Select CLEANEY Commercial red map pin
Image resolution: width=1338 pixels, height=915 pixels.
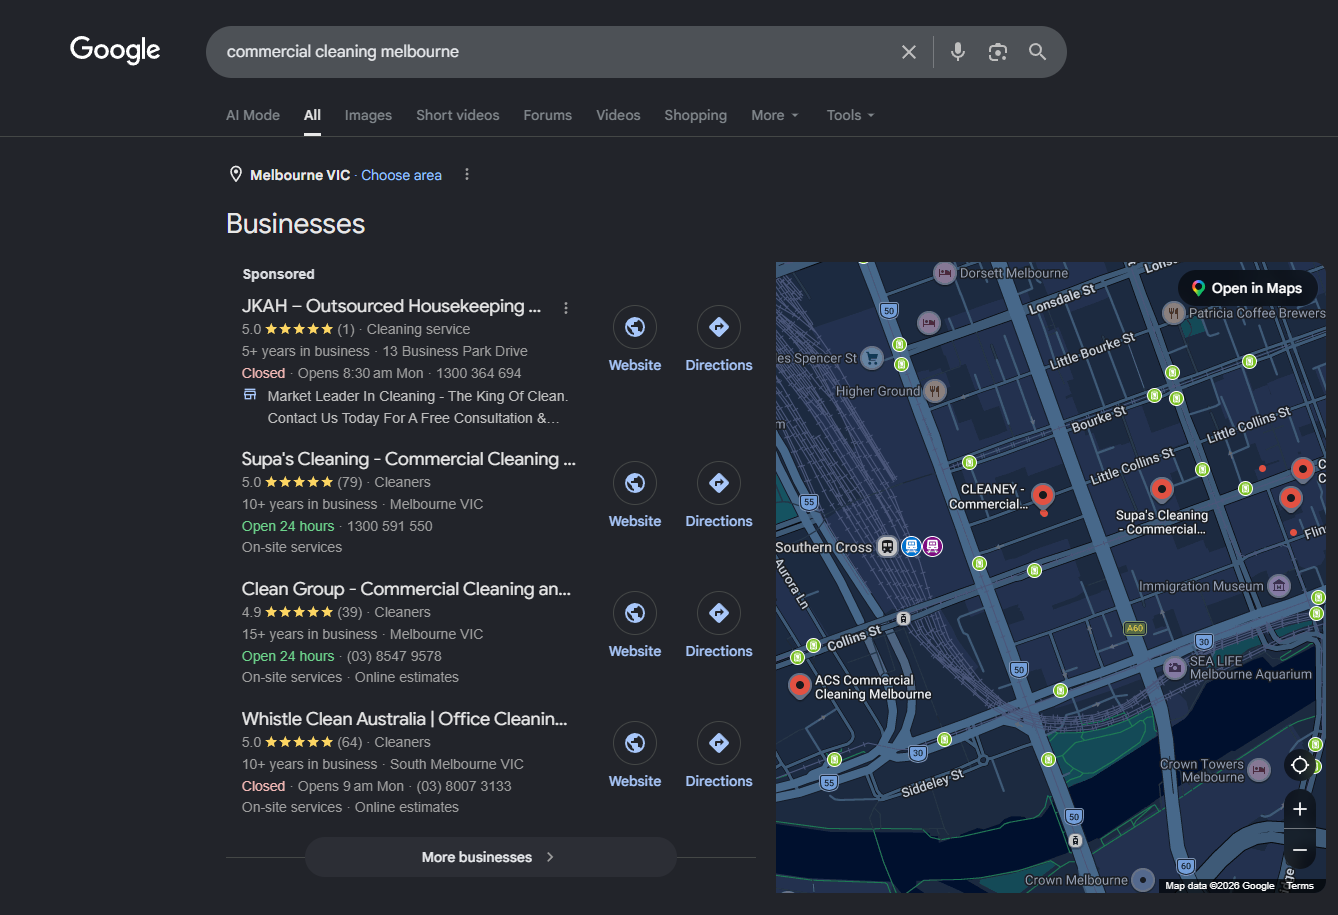(x=1043, y=495)
